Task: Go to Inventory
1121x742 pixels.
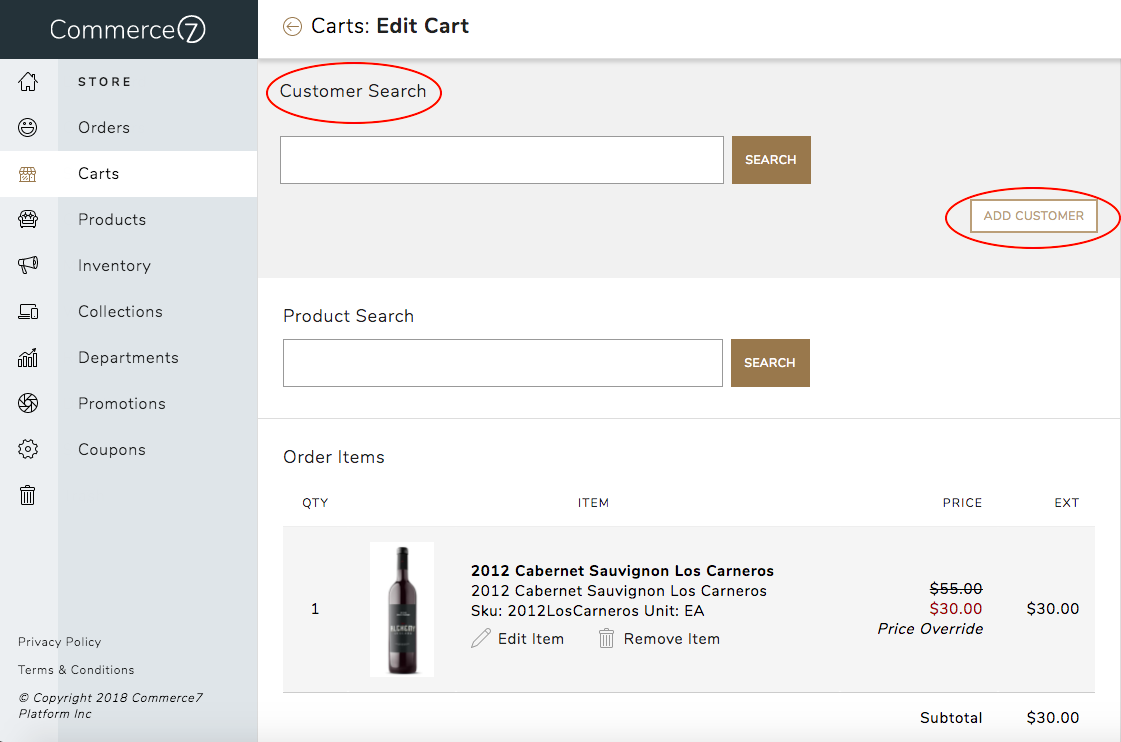Action: (x=114, y=265)
